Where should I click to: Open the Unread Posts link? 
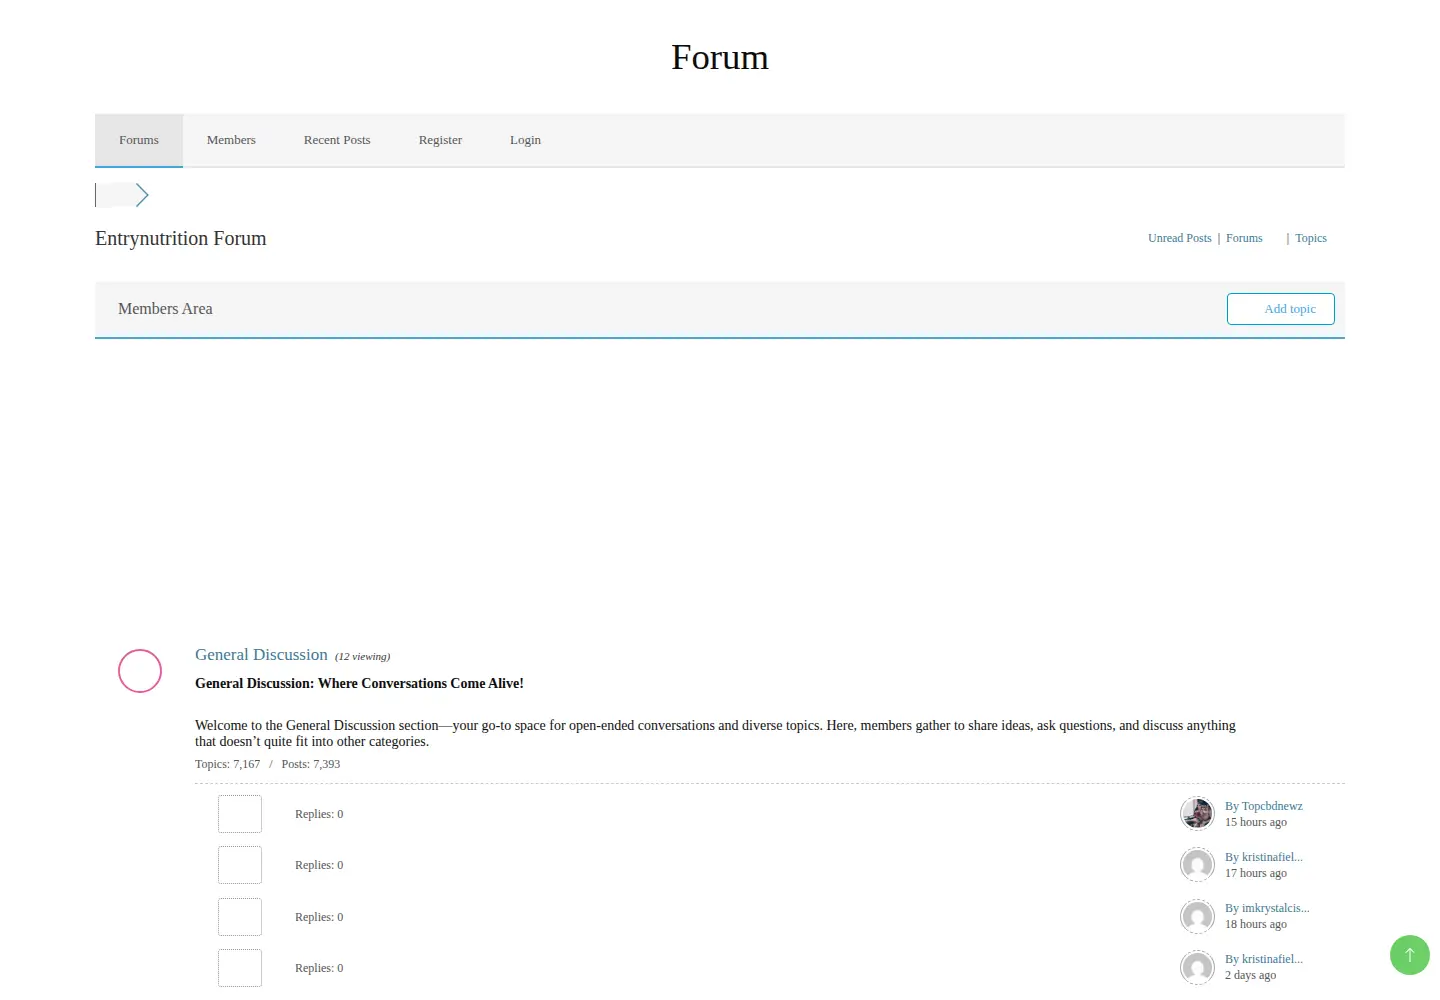click(1179, 238)
